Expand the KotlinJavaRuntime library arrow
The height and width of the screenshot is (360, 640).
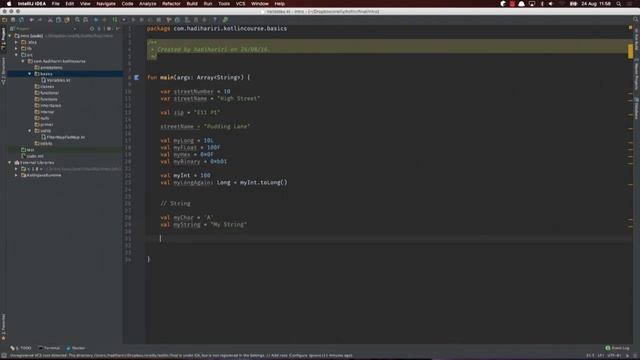(x=16, y=175)
